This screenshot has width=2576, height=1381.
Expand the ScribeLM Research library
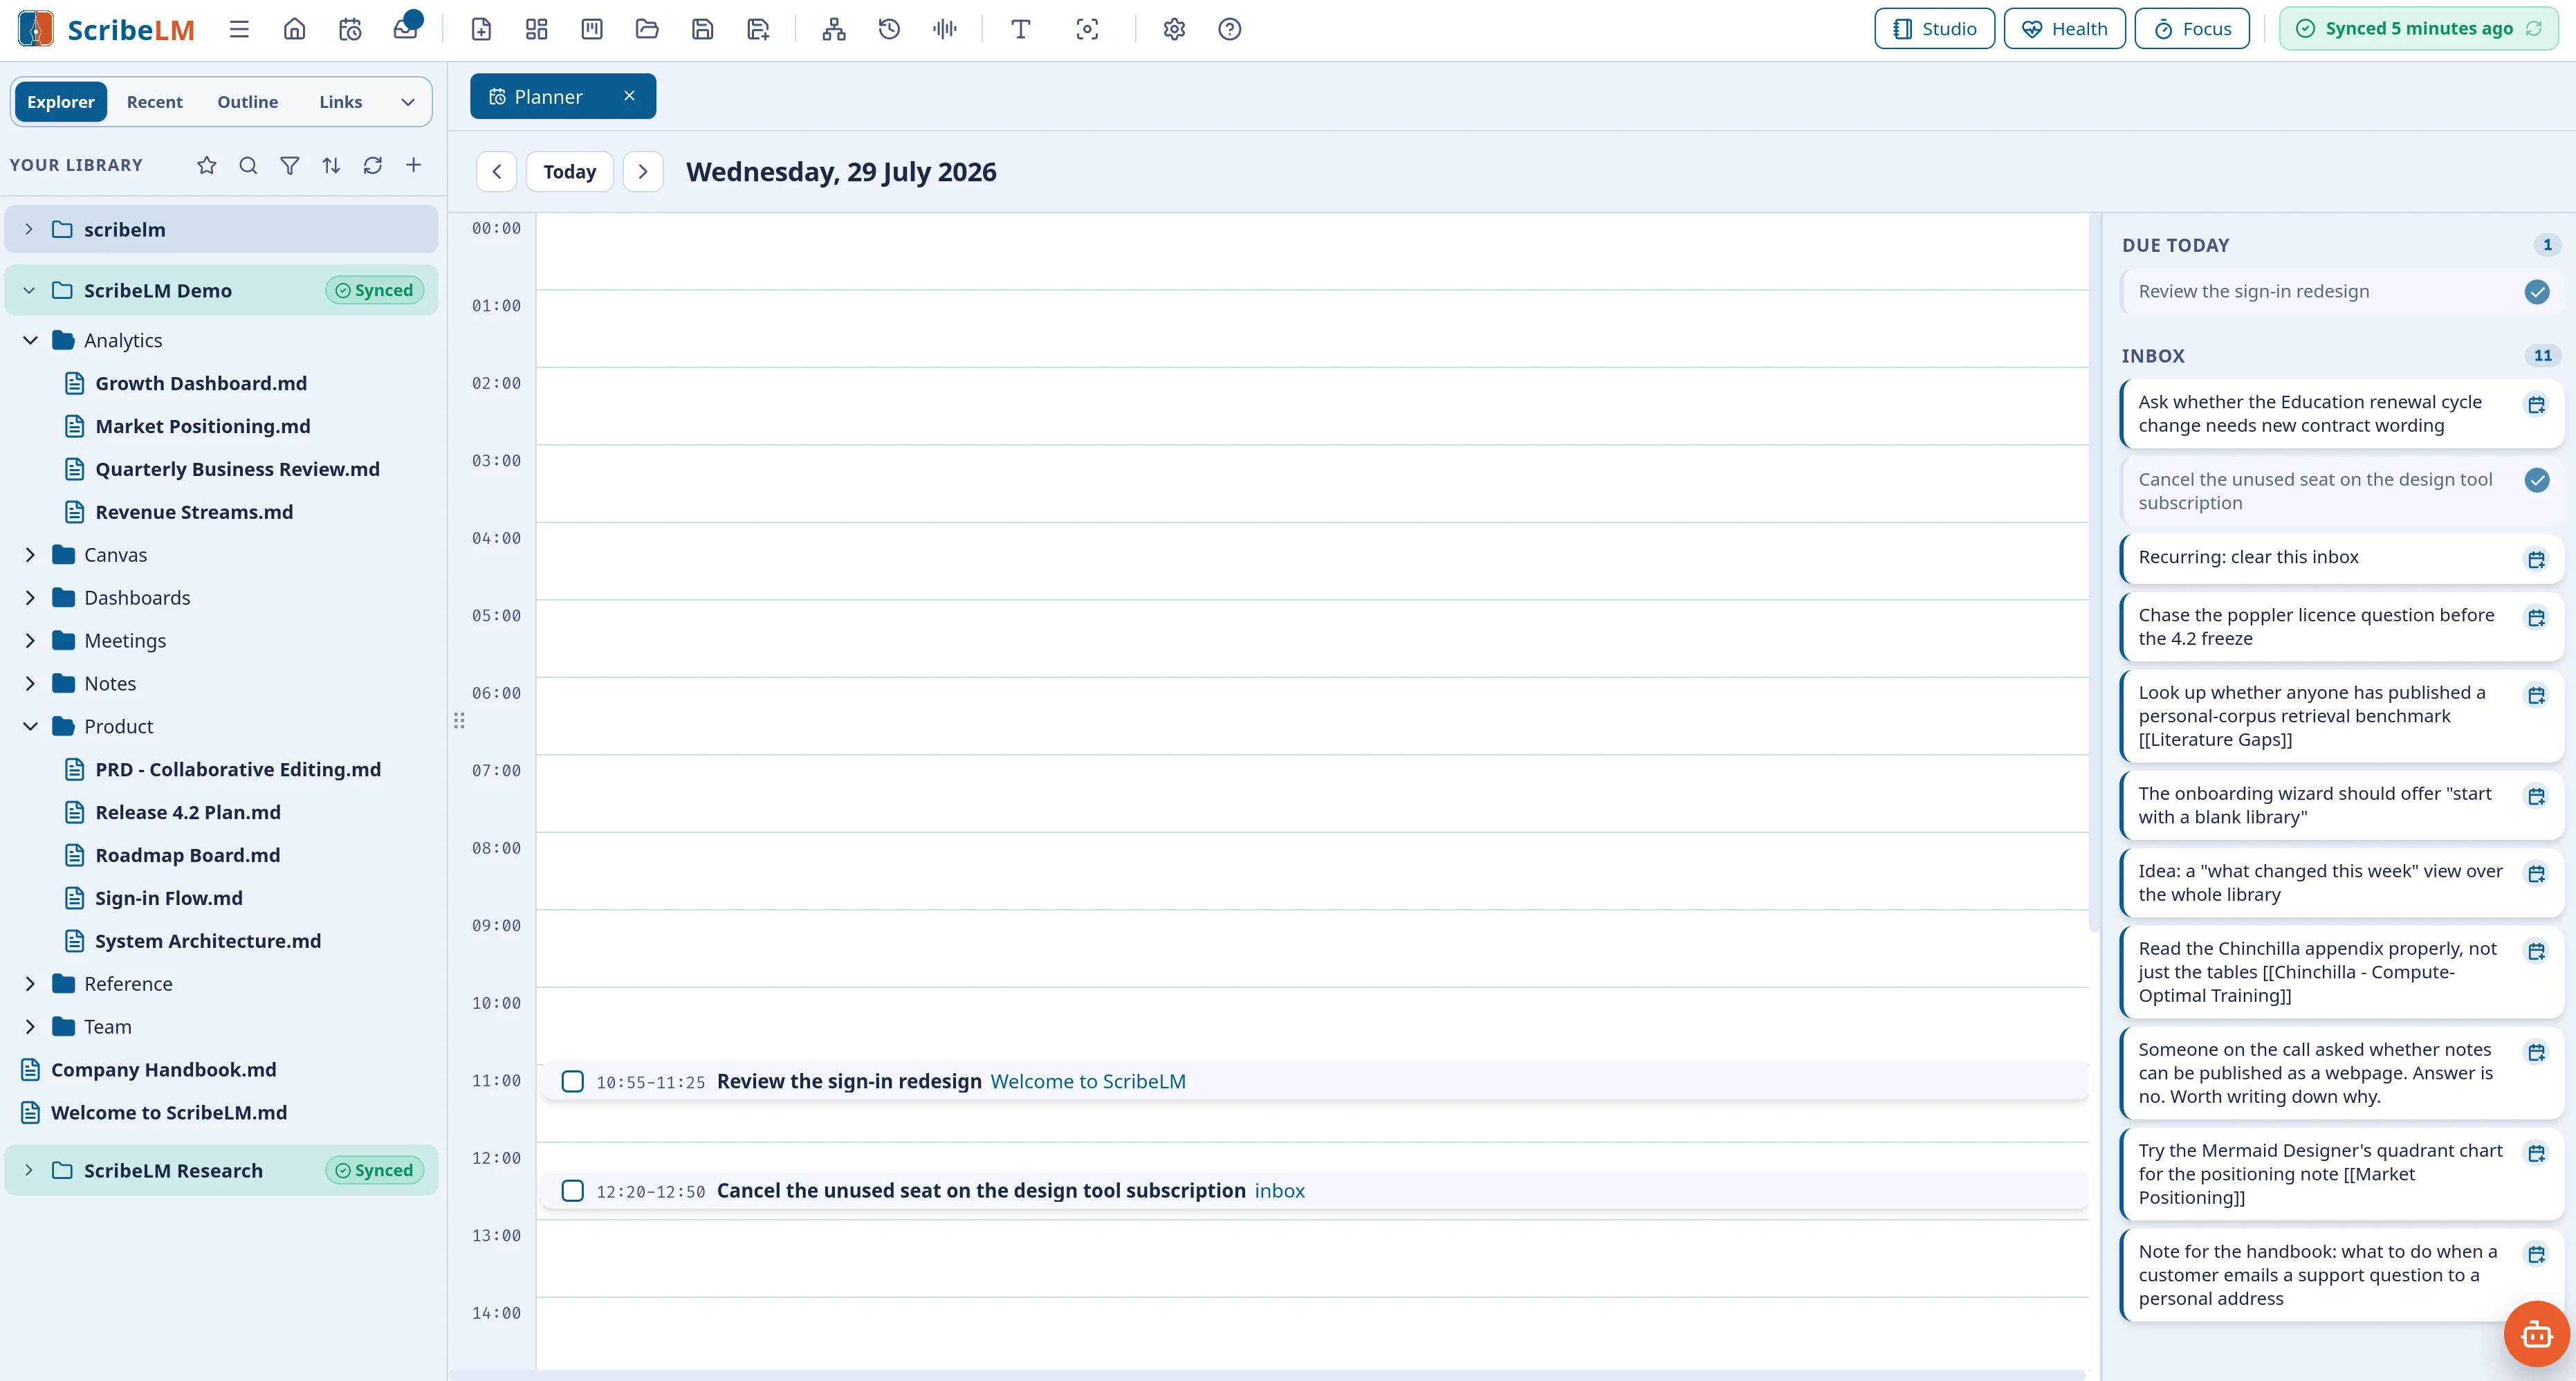[29, 1170]
